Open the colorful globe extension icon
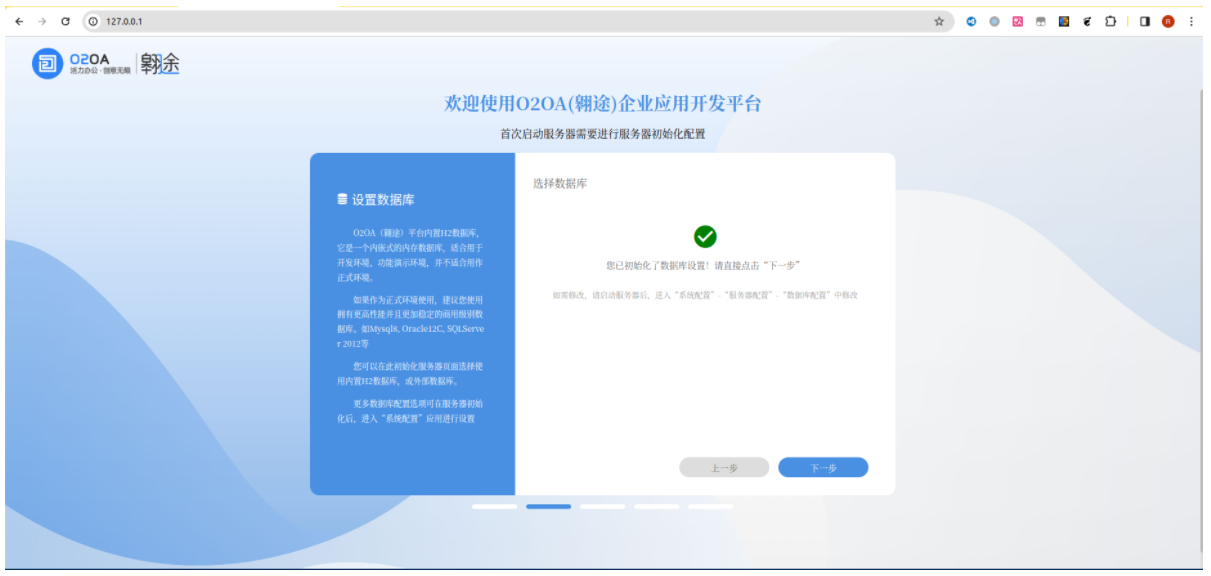The width and height of the screenshot is (1211, 576). (1064, 21)
